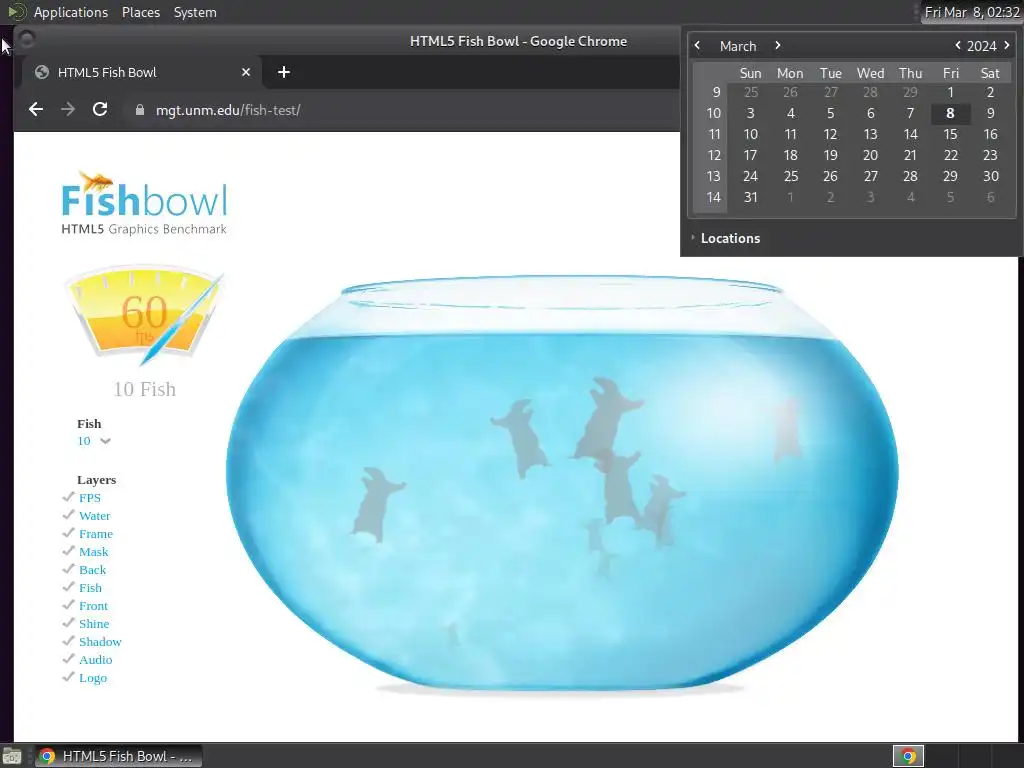Reload the Fish Bowl page

point(100,110)
